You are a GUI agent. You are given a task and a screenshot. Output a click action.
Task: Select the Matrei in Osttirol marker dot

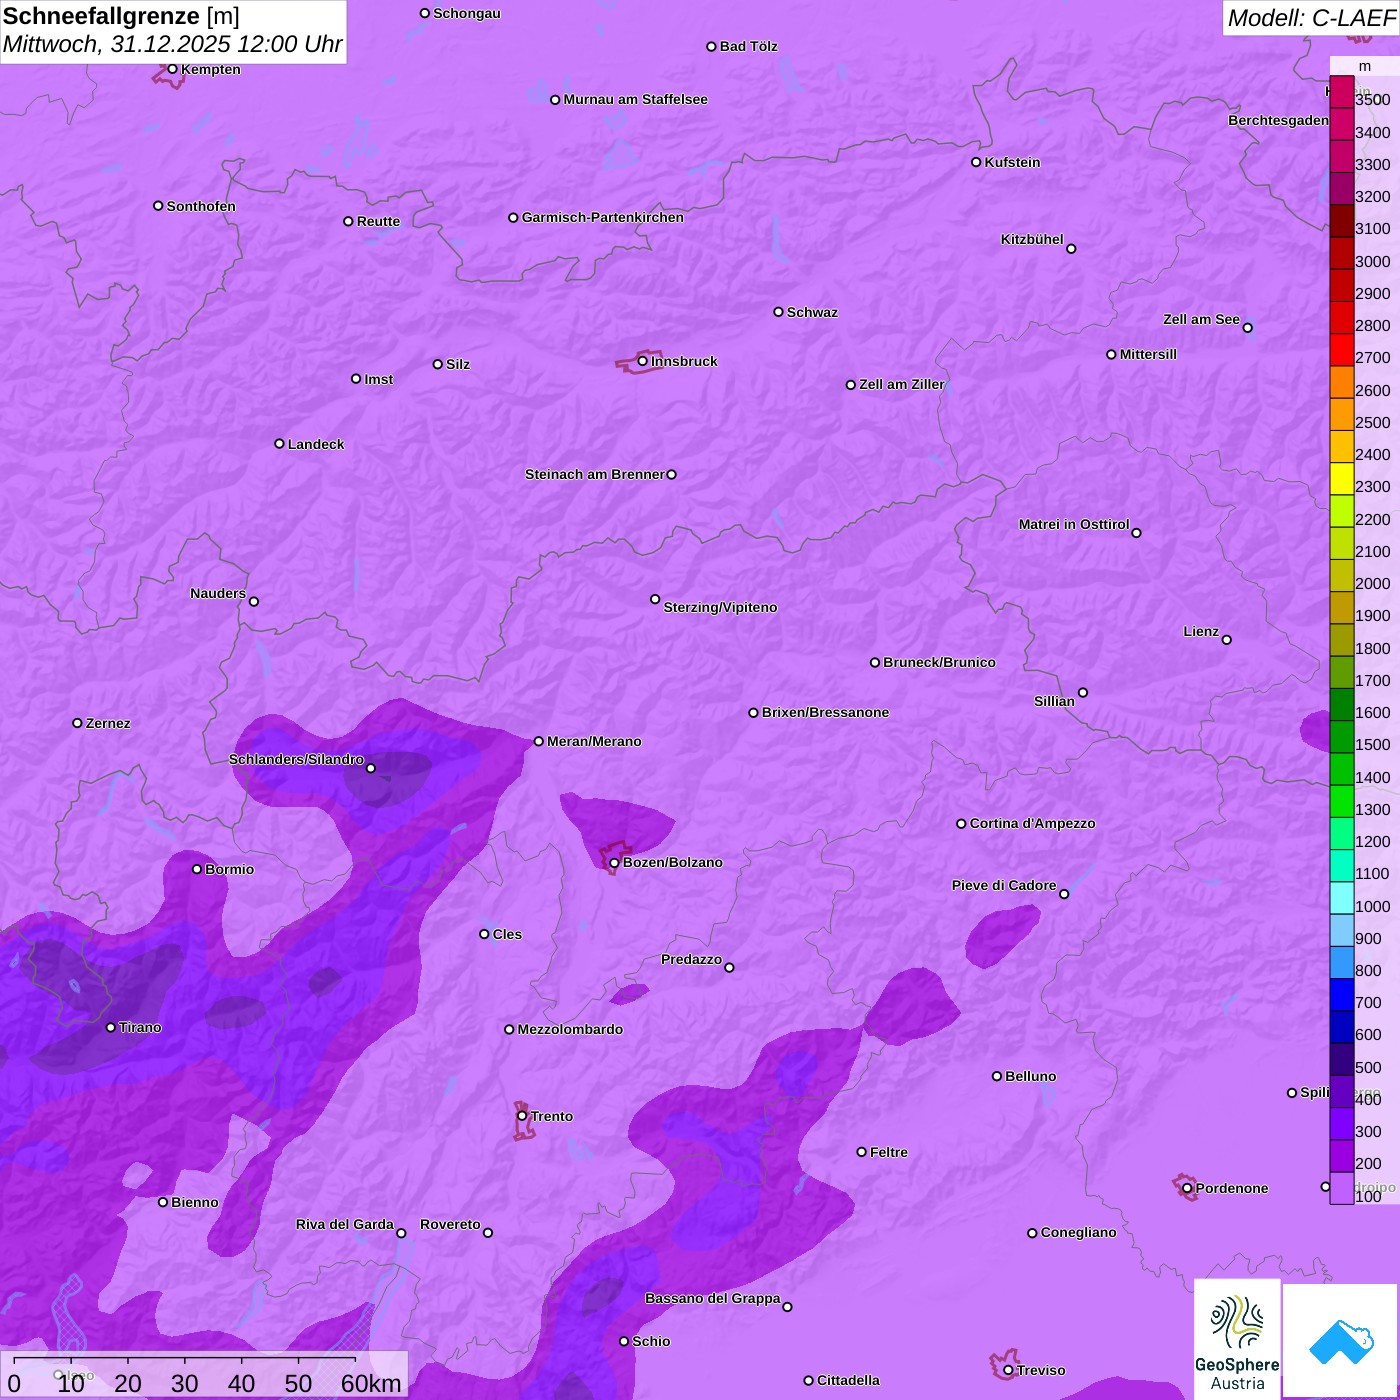coord(1136,533)
